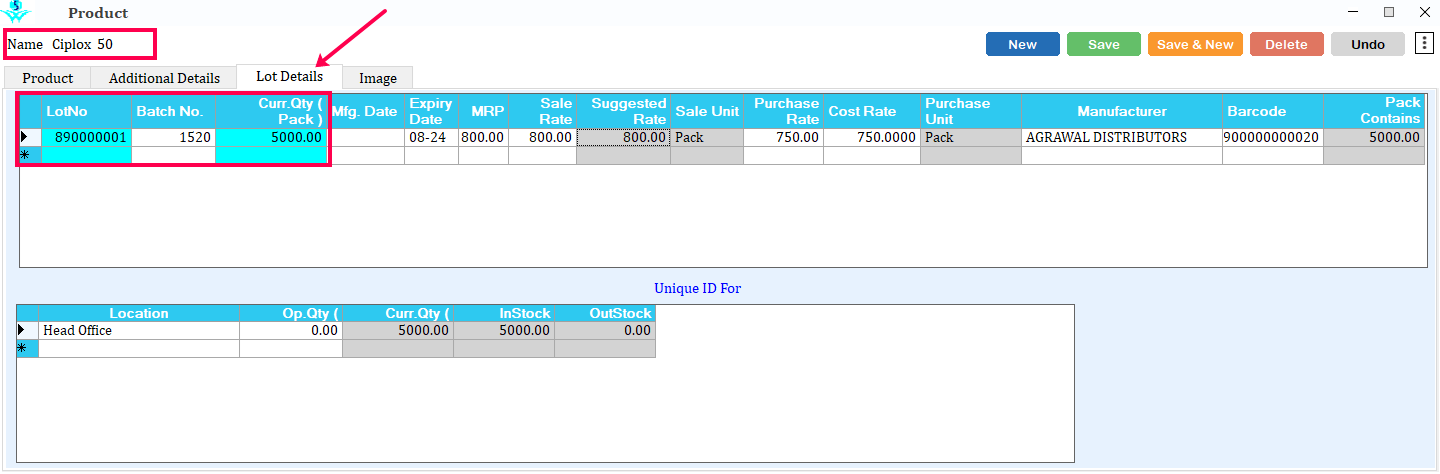Click the Sale Rate column header
This screenshot has width=1440, height=474.
point(542,111)
